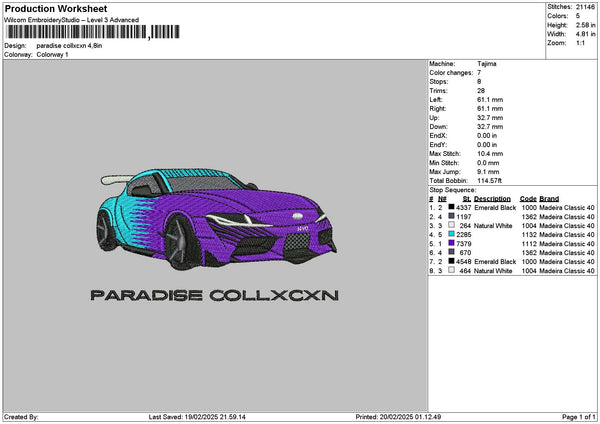Click the black swatch in stop row 1
The height and width of the screenshot is (424, 600).
[452, 207]
